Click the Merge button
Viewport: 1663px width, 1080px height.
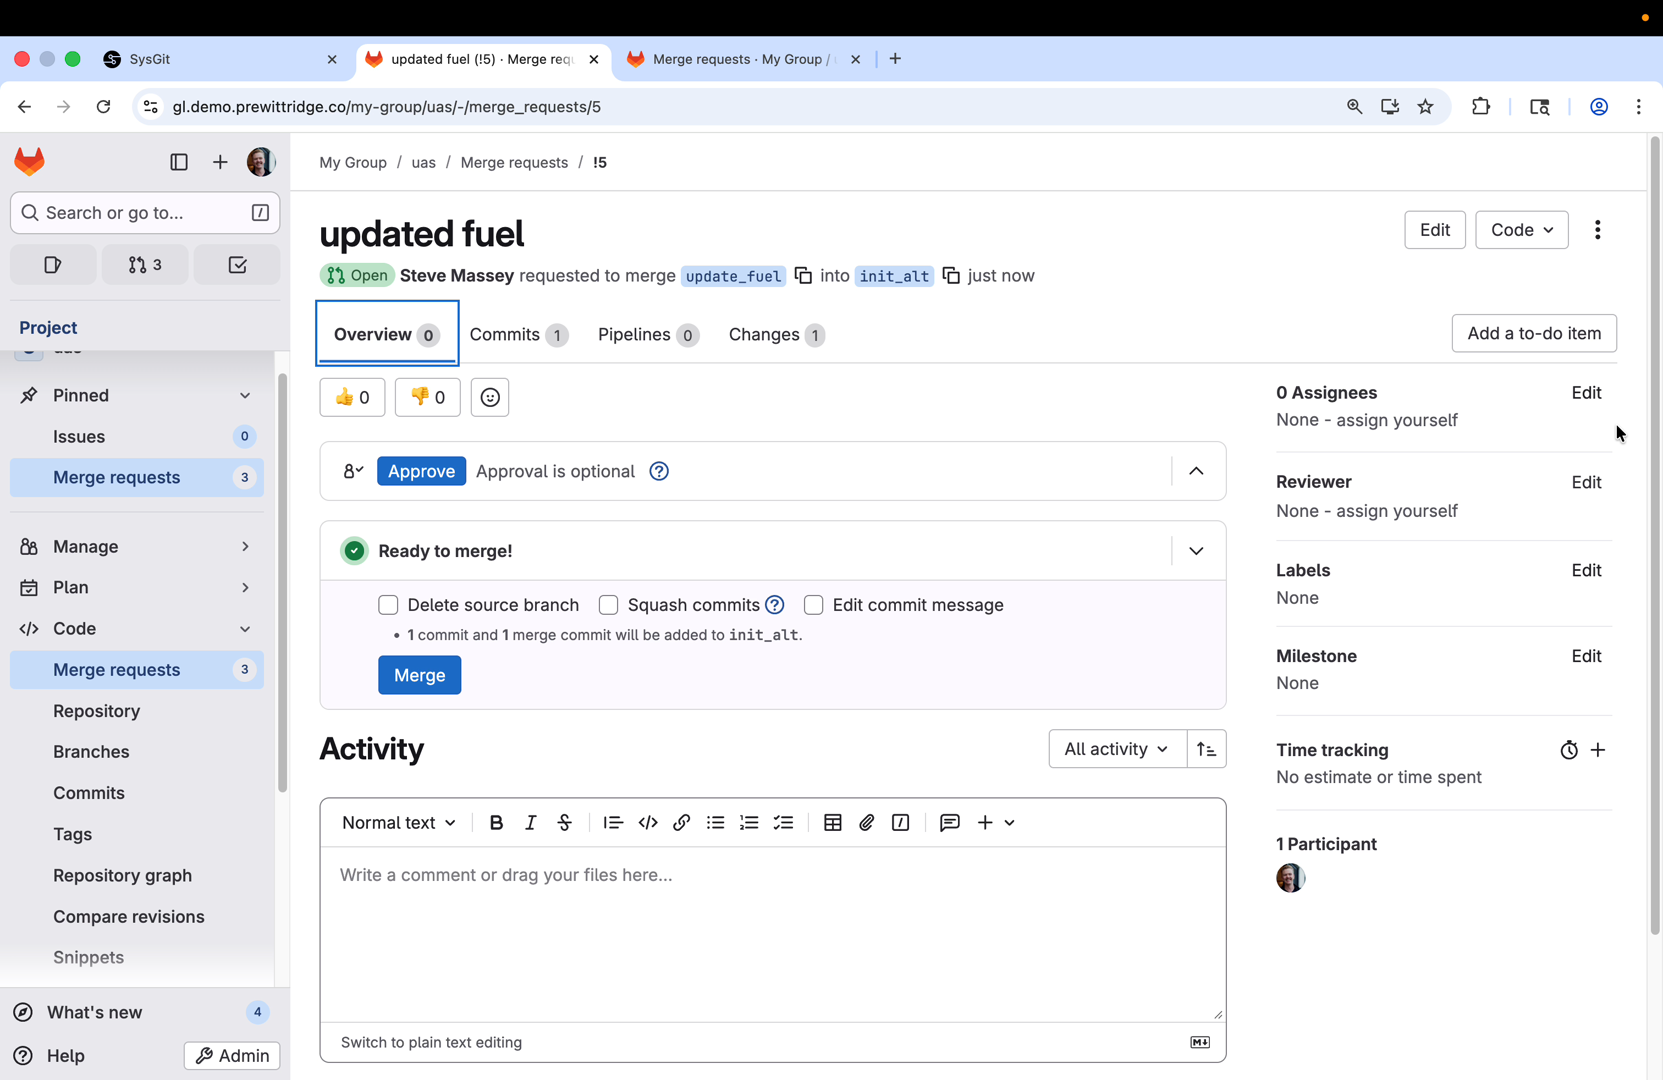pyautogui.click(x=419, y=675)
